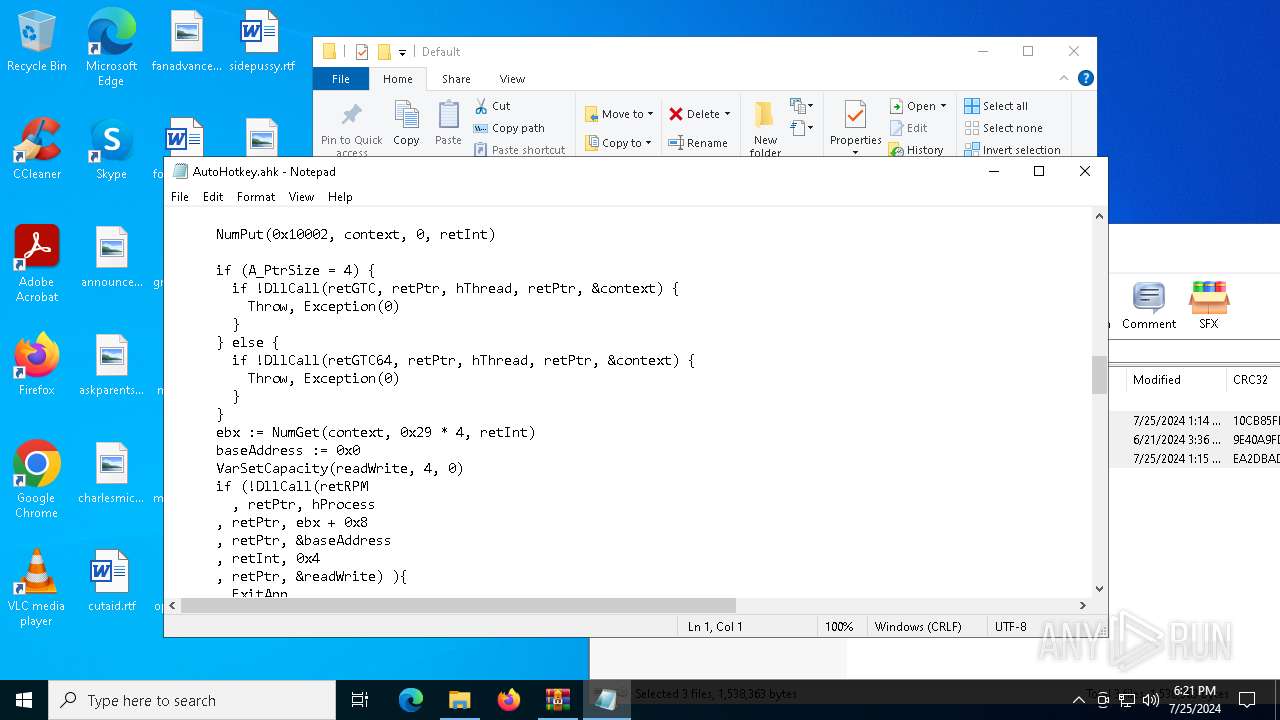Expand Delete dropdown arrow in Explorer

(x=727, y=114)
